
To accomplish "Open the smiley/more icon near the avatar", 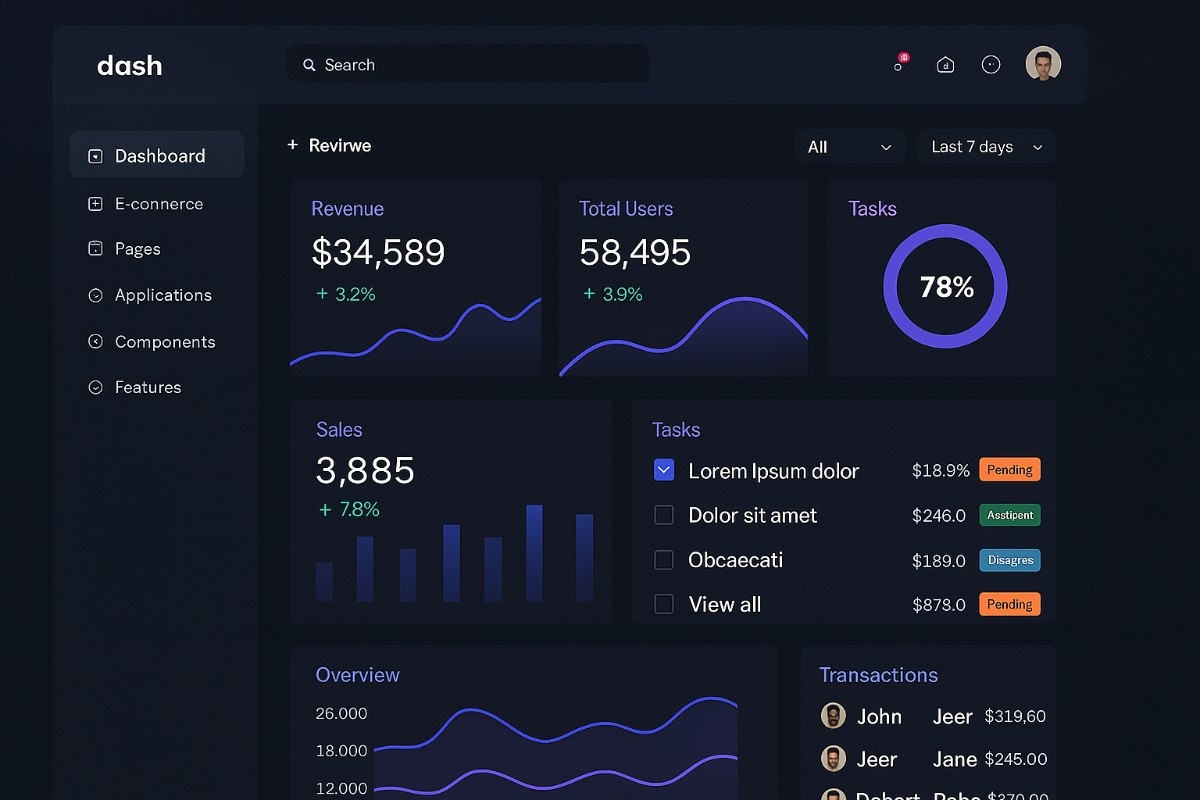I will (x=991, y=64).
